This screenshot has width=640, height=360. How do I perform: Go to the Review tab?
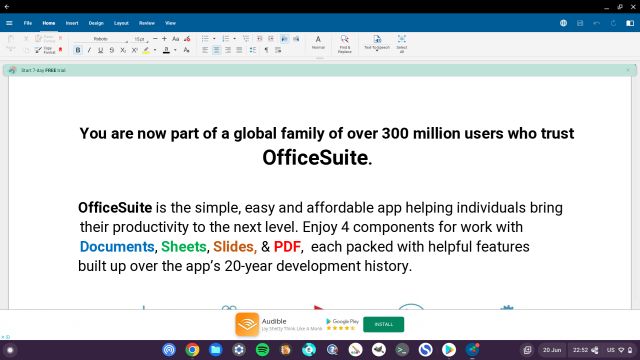click(147, 23)
